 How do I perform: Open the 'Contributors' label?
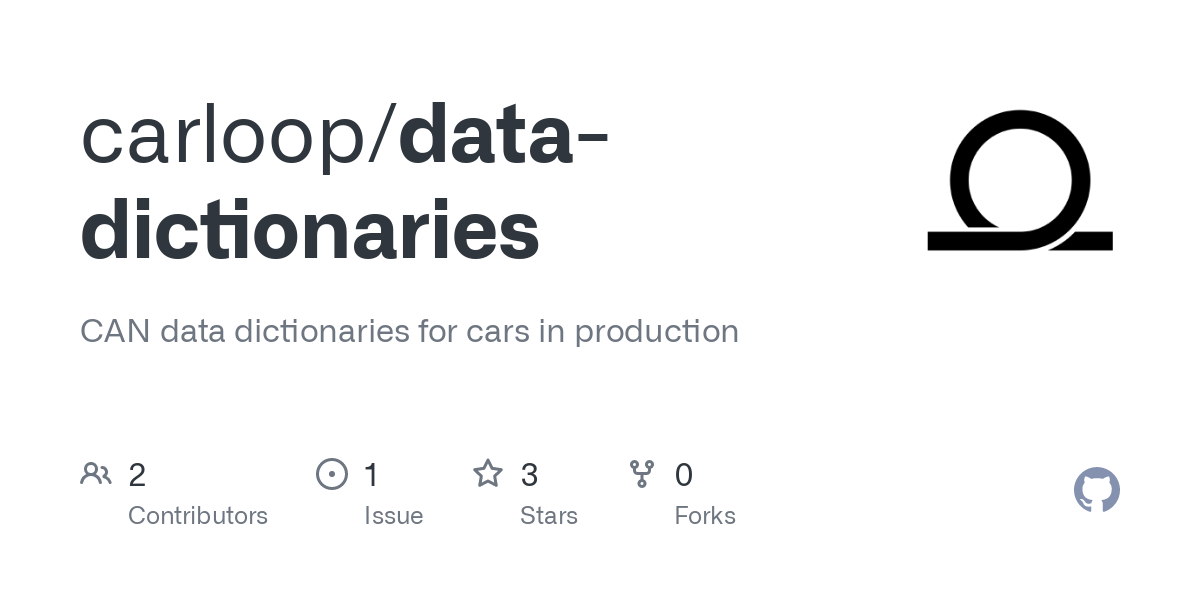[x=198, y=516]
